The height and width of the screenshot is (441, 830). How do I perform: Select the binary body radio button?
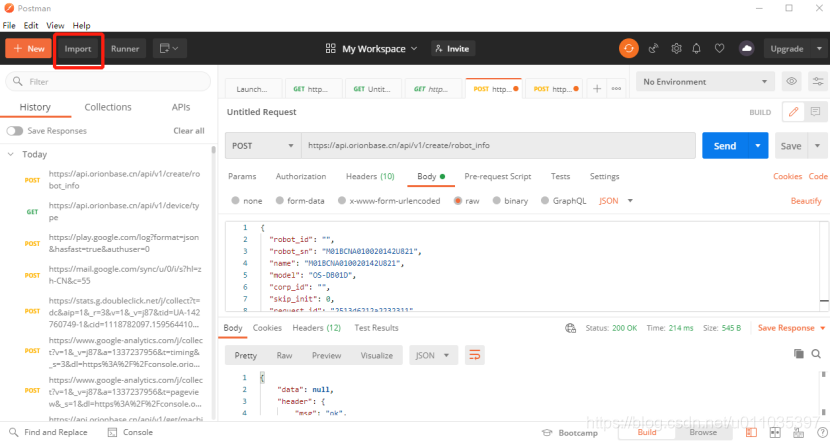point(497,201)
